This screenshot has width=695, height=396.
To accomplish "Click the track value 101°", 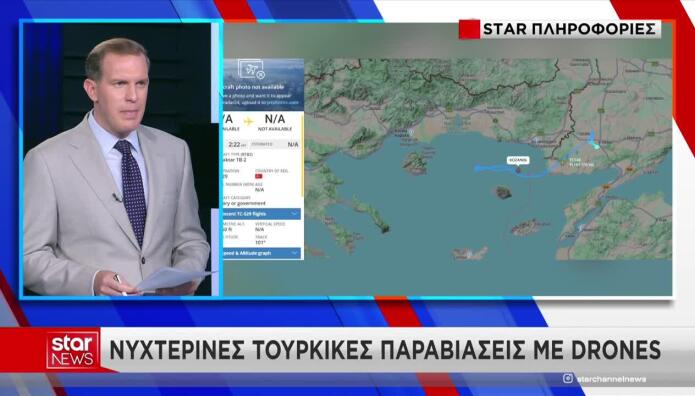I will click(260, 243).
